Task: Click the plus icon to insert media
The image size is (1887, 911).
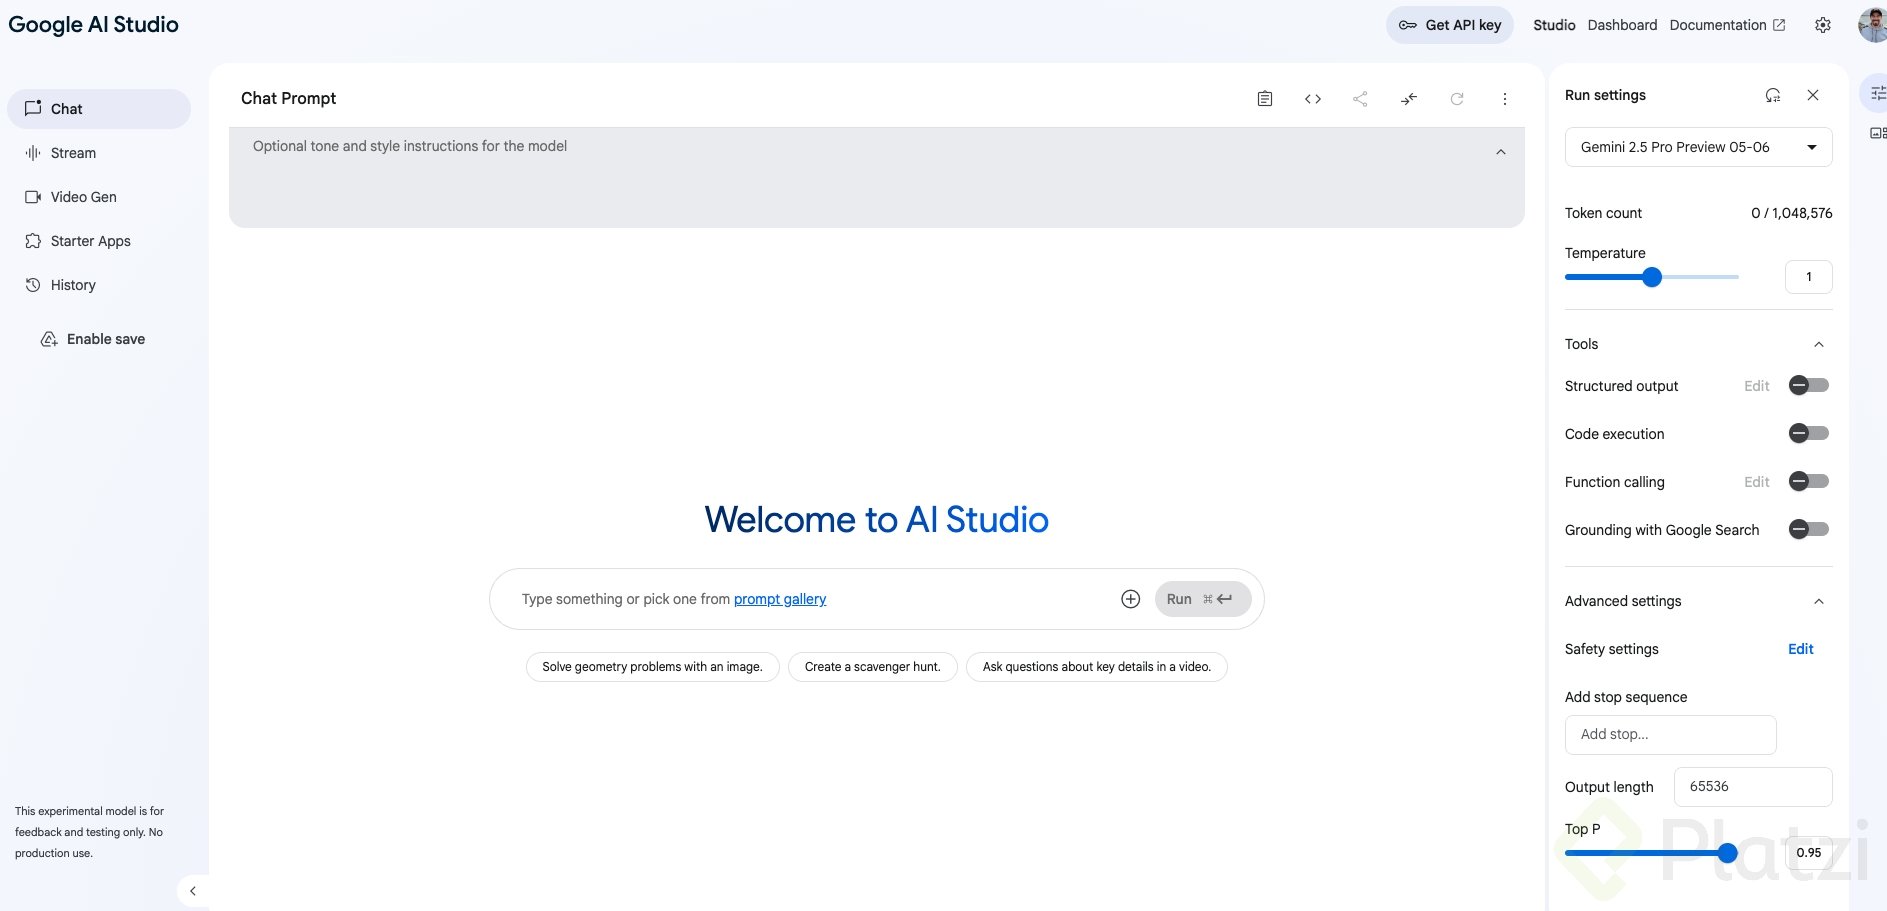Action: (x=1131, y=599)
